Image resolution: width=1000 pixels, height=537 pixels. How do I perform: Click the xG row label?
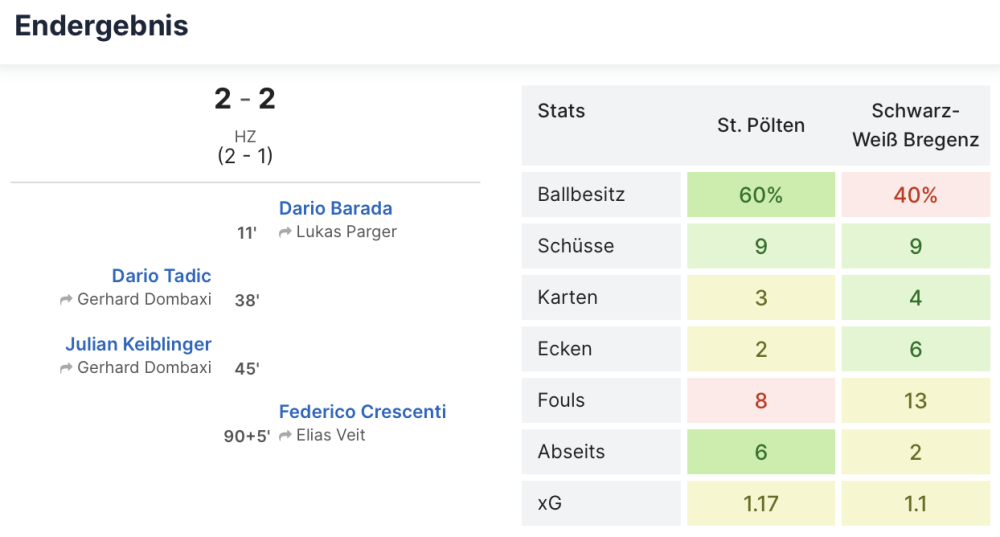tap(550, 503)
